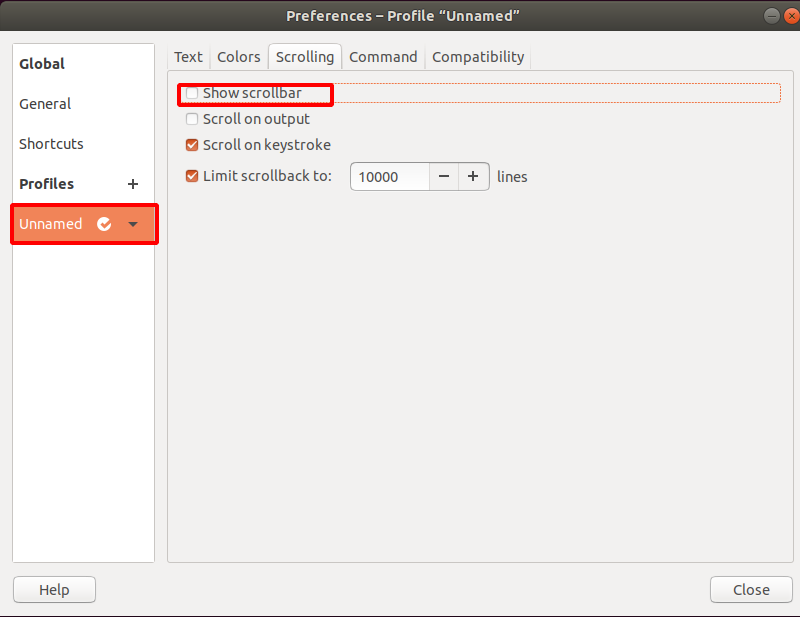800x617 pixels.
Task: Uncheck Limit scrollback to option
Action: point(192,177)
